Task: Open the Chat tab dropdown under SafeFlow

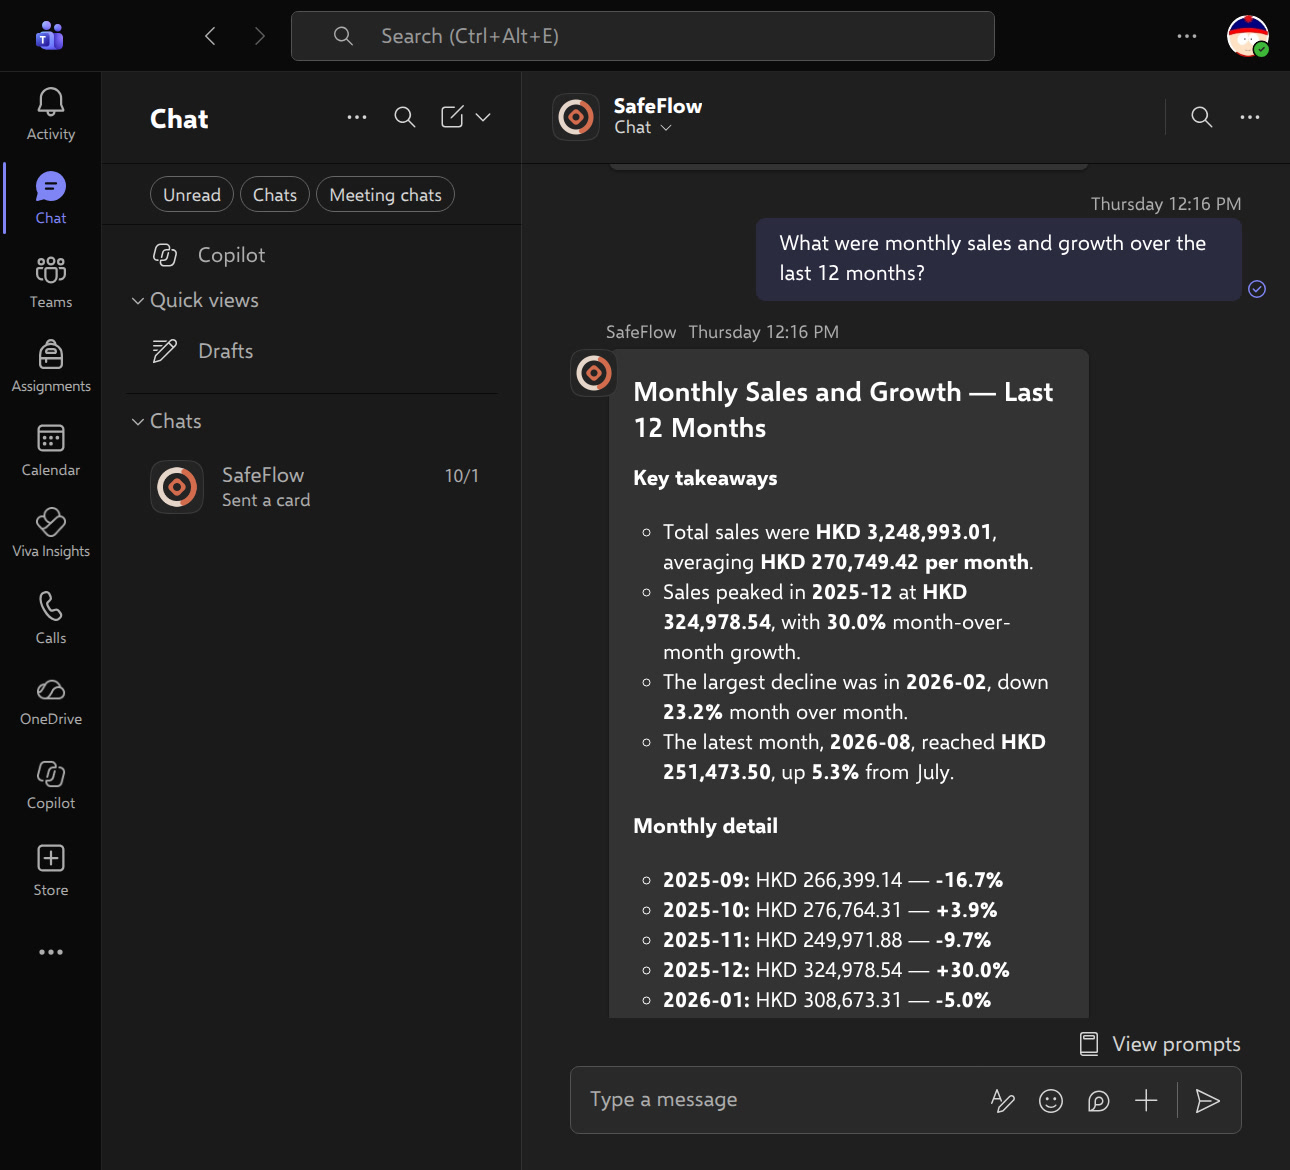Action: tap(643, 127)
